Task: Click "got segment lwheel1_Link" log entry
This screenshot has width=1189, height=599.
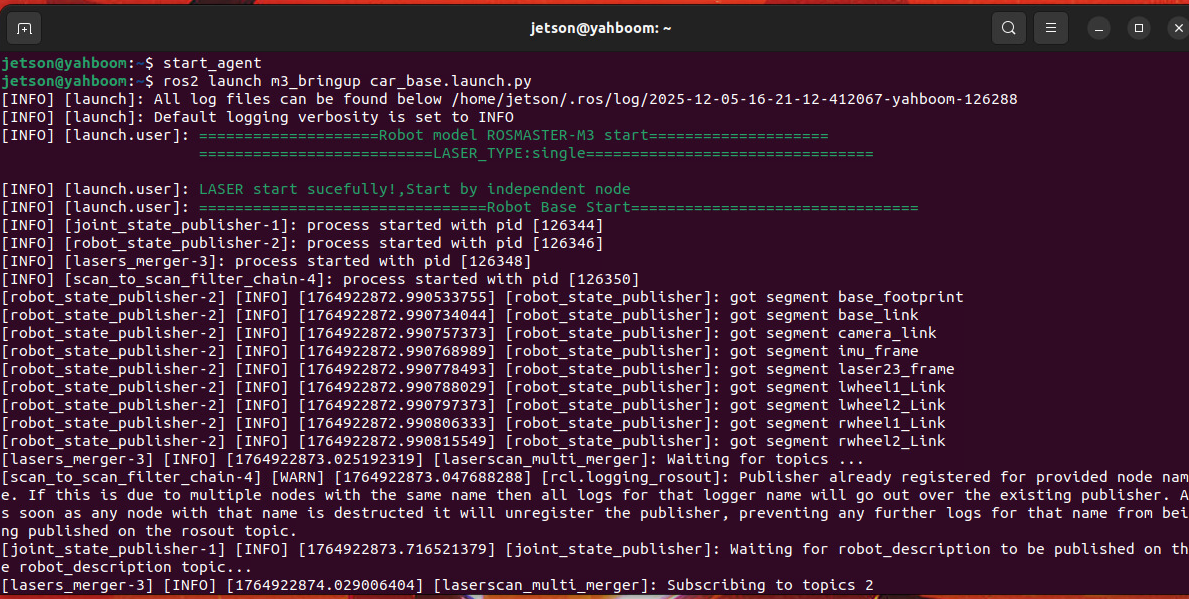Action: (837, 387)
